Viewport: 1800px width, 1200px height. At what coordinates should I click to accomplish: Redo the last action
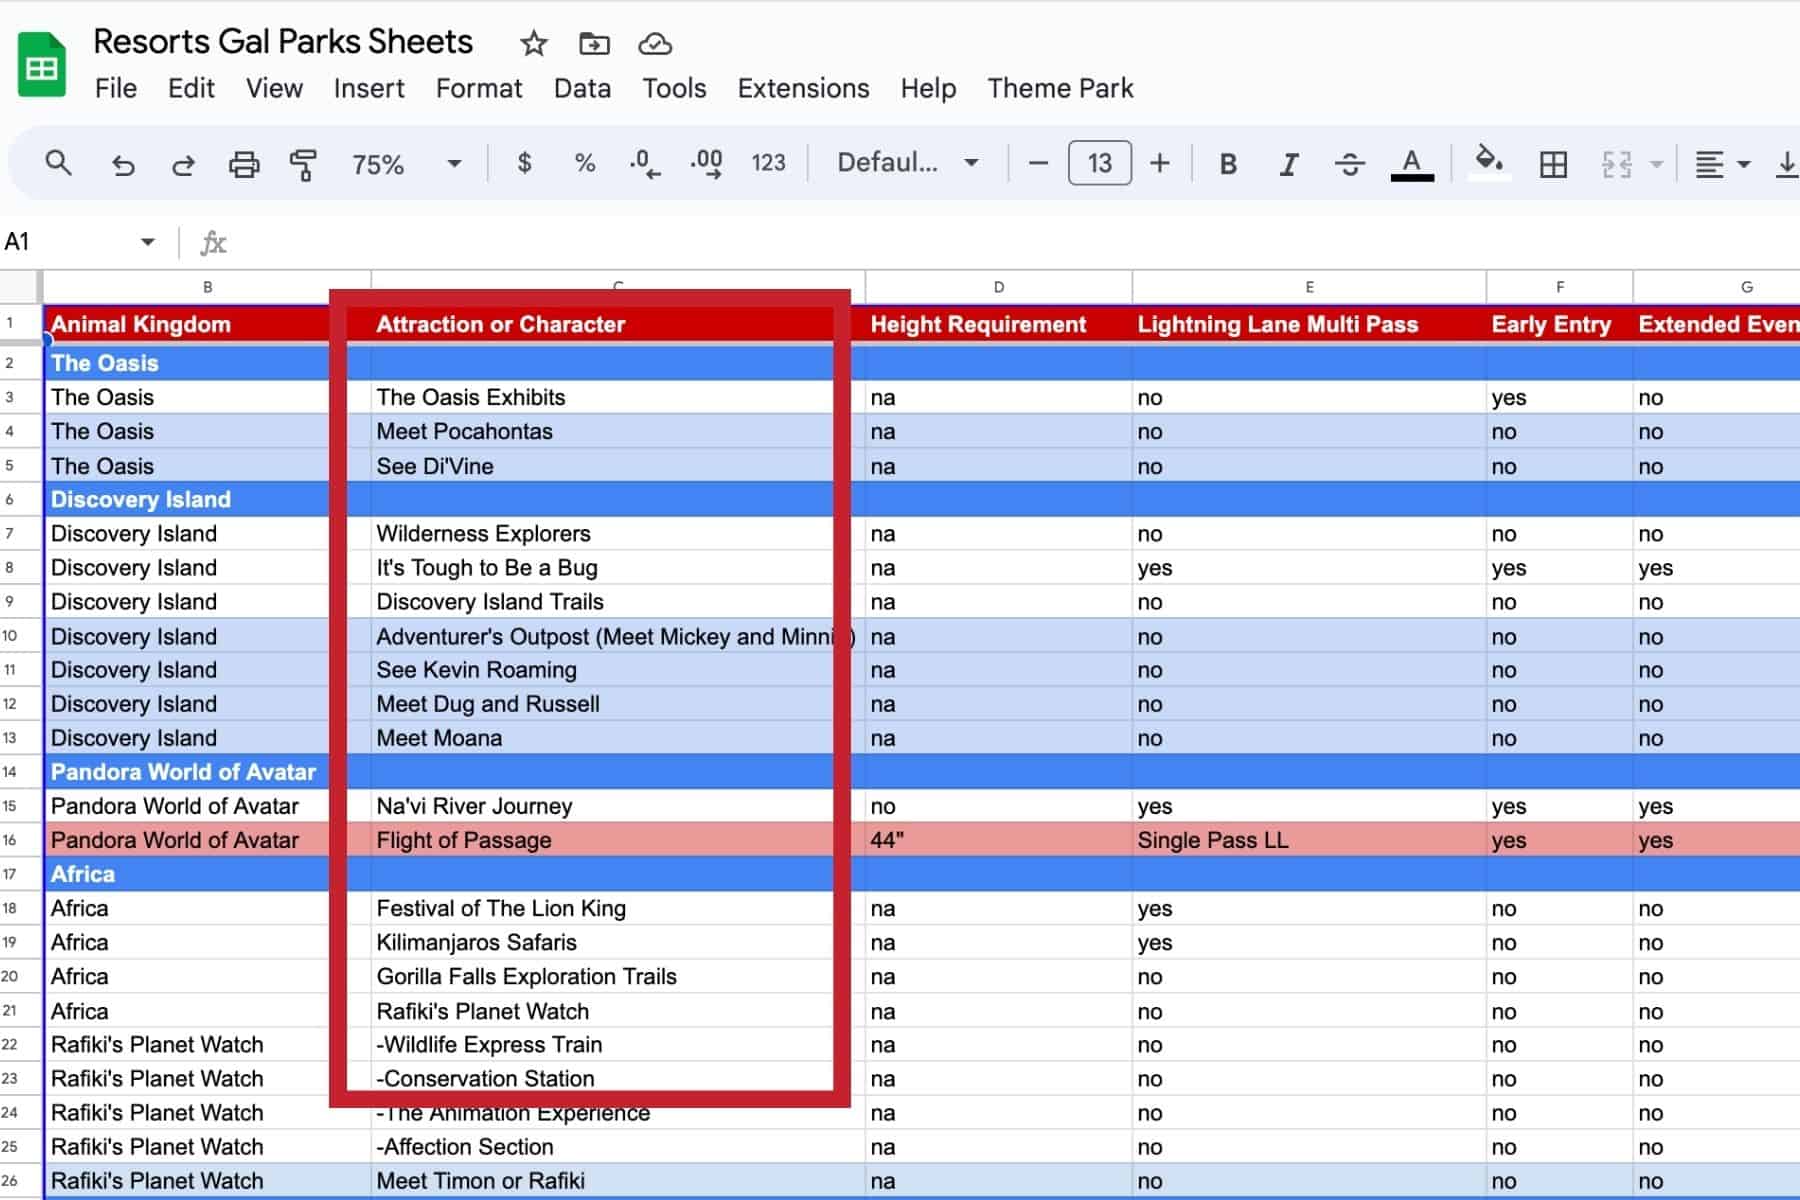click(x=183, y=164)
